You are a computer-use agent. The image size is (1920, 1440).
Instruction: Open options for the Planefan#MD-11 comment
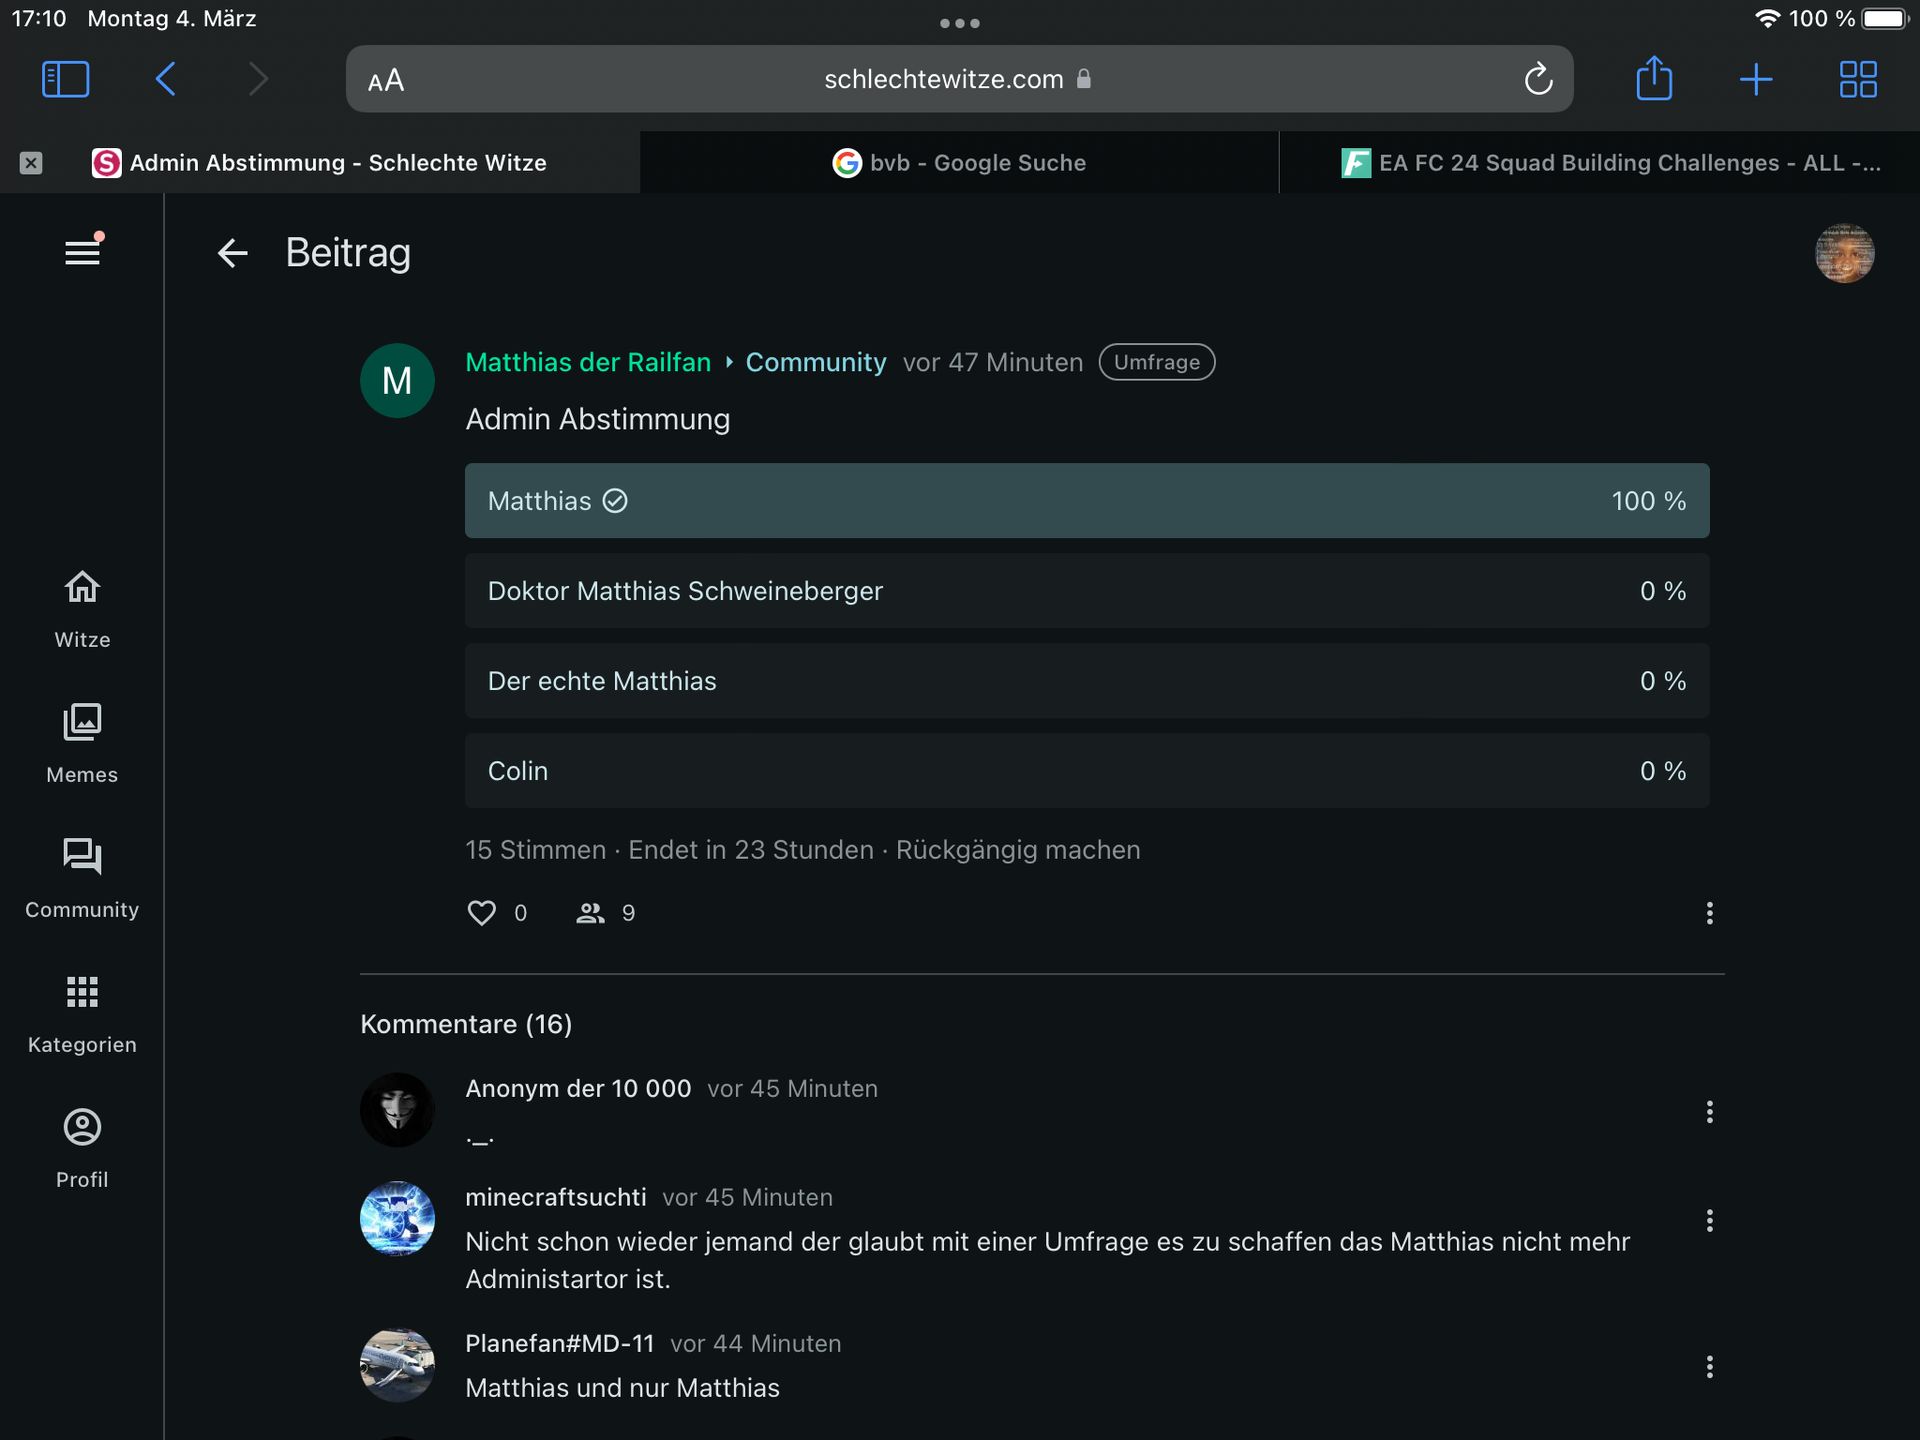[x=1709, y=1366]
